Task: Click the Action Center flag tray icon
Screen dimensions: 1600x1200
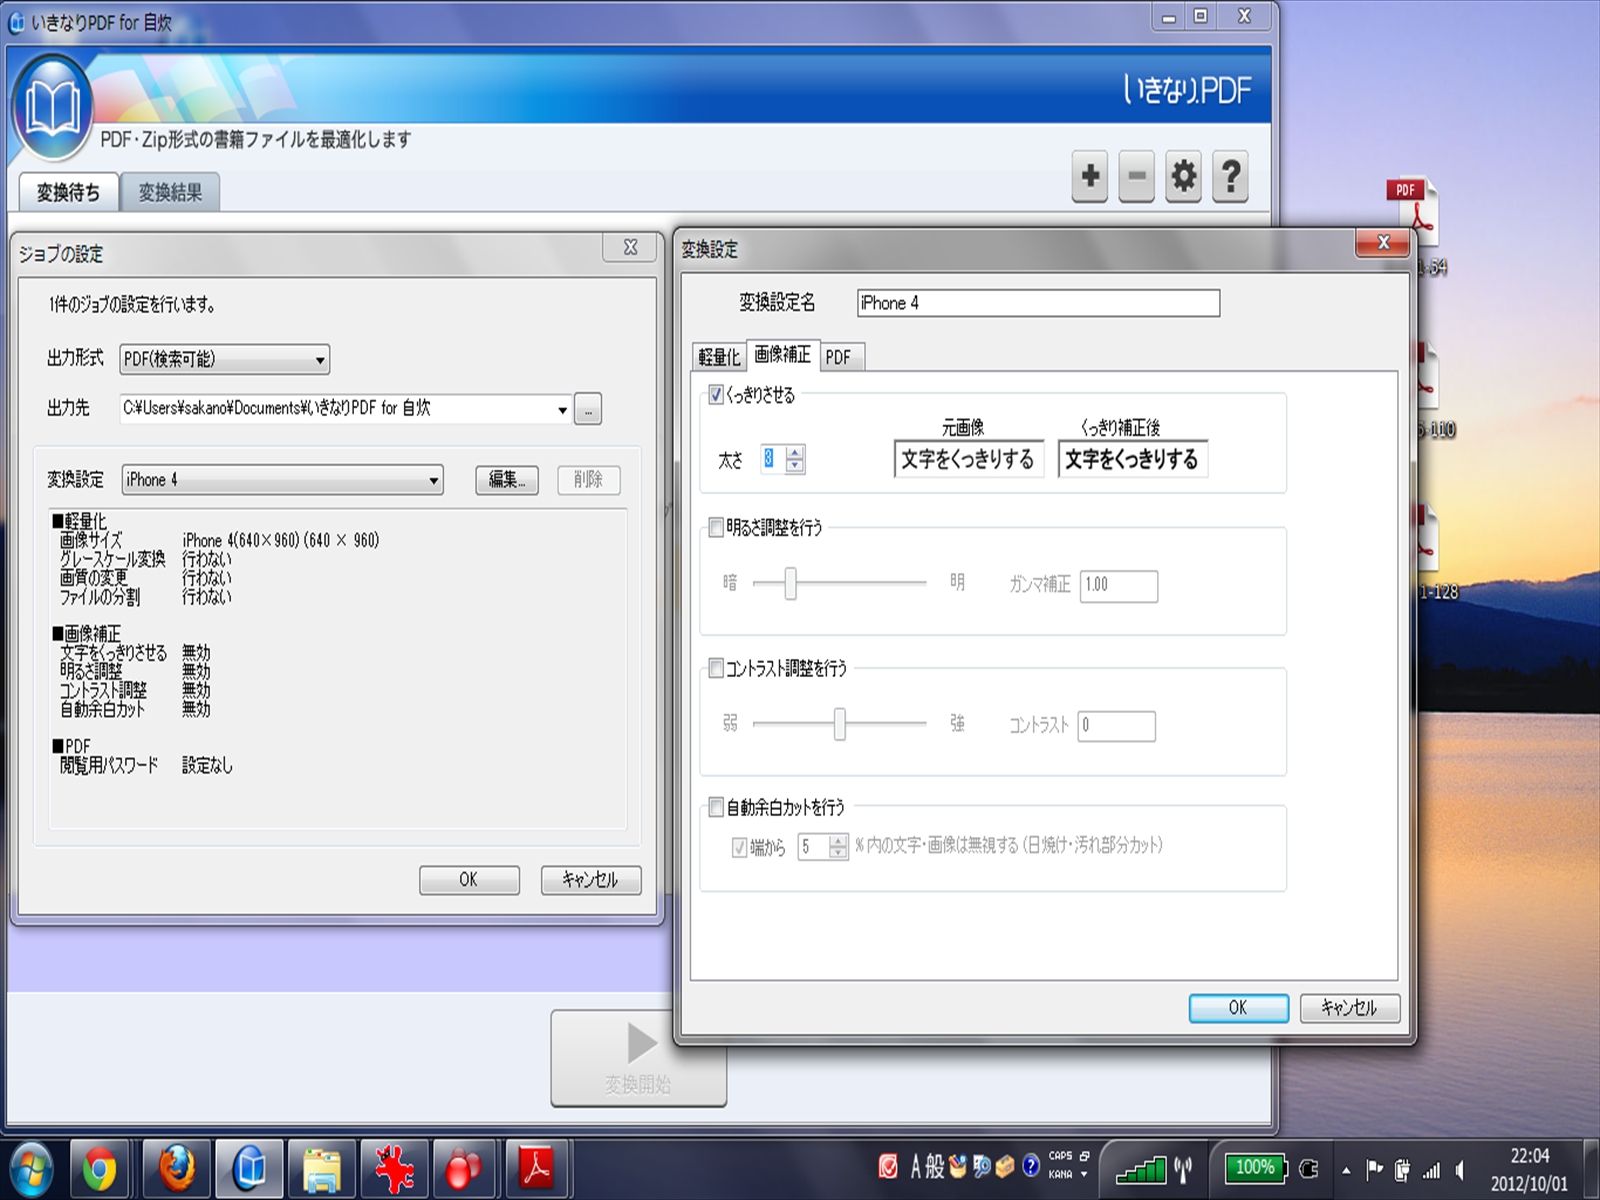Action: click(x=1374, y=1169)
